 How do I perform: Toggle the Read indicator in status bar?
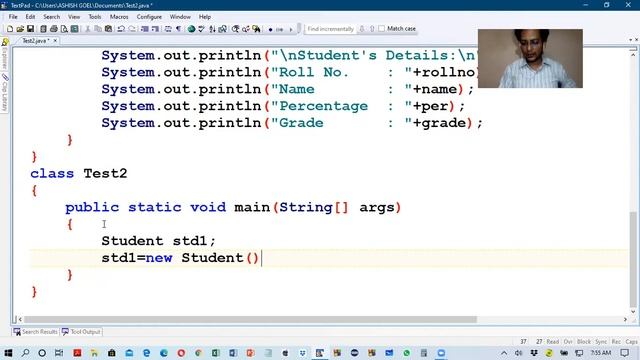point(553,342)
